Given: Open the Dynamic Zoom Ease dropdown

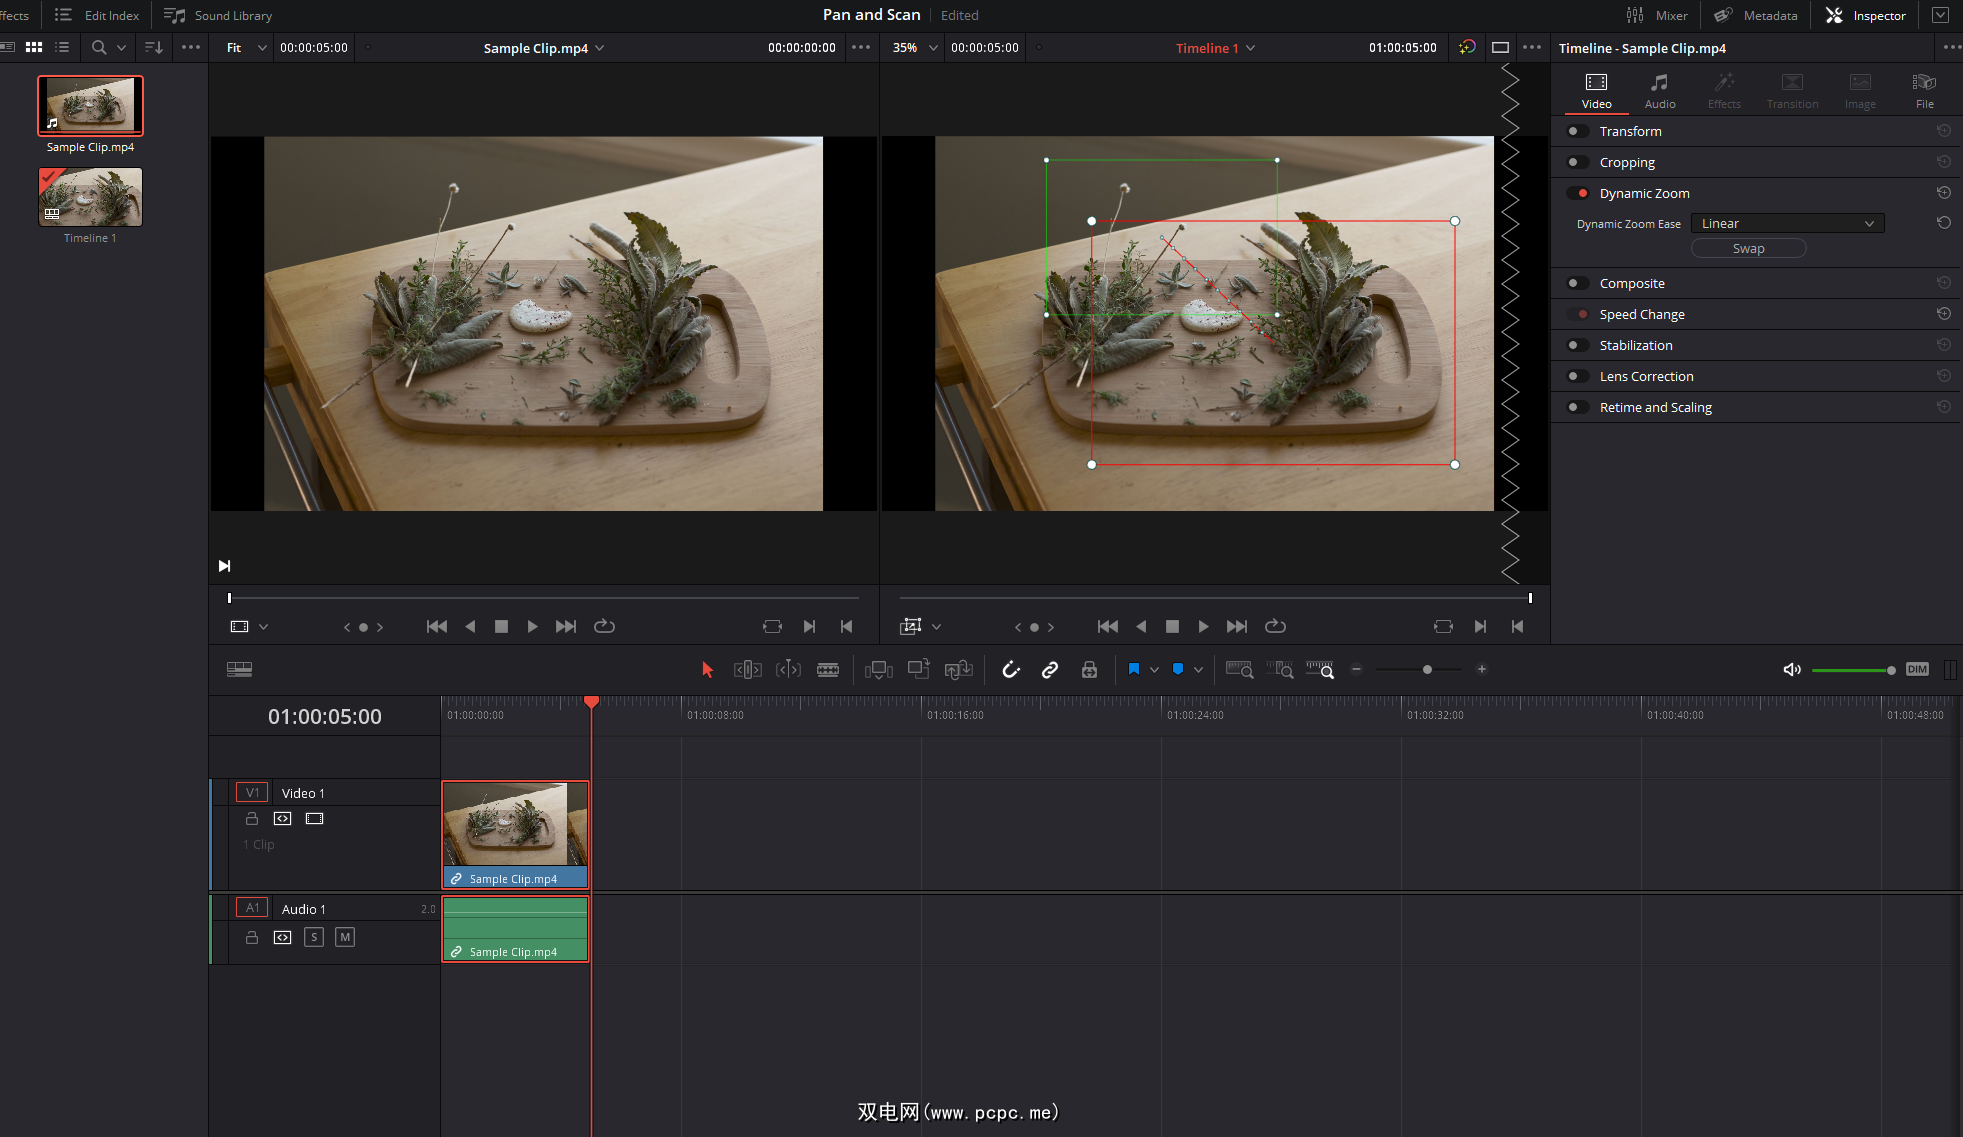Looking at the screenshot, I should [1787, 224].
